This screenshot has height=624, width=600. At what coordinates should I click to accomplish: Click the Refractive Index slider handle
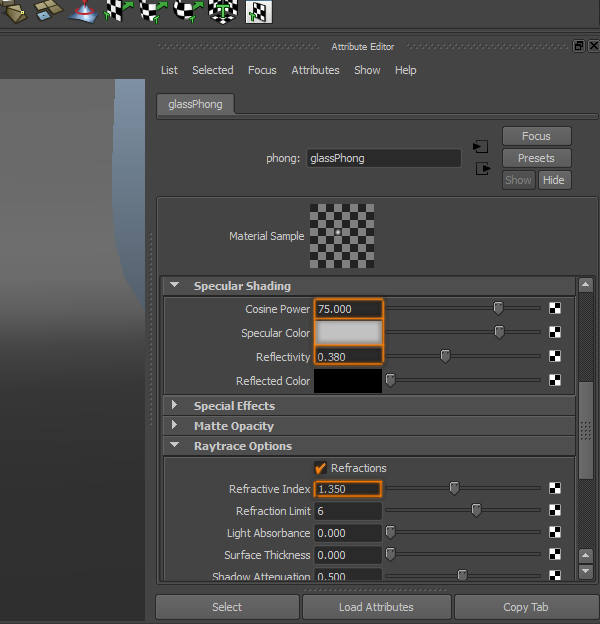(454, 488)
